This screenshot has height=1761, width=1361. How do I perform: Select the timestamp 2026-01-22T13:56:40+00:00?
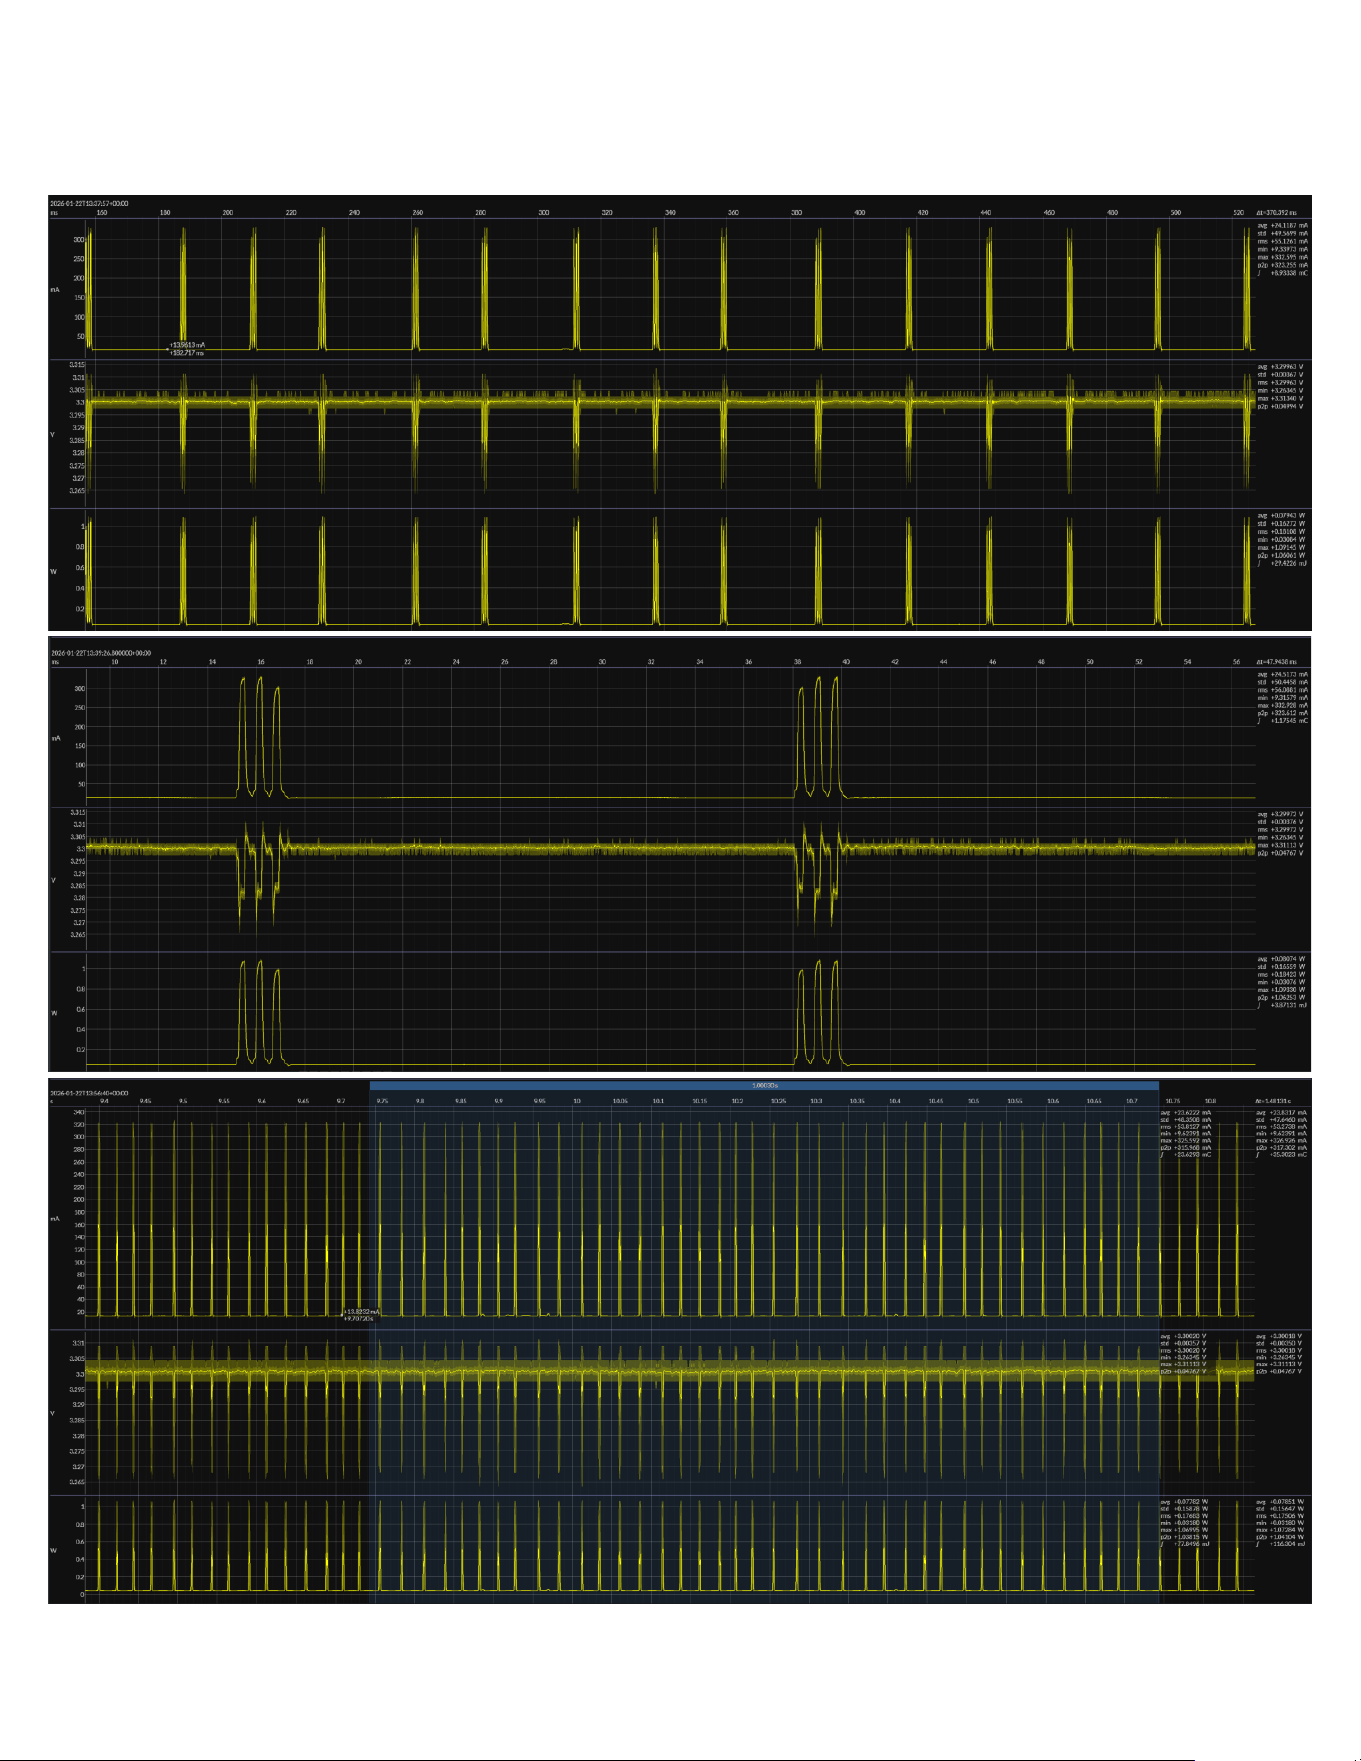click(x=89, y=1094)
